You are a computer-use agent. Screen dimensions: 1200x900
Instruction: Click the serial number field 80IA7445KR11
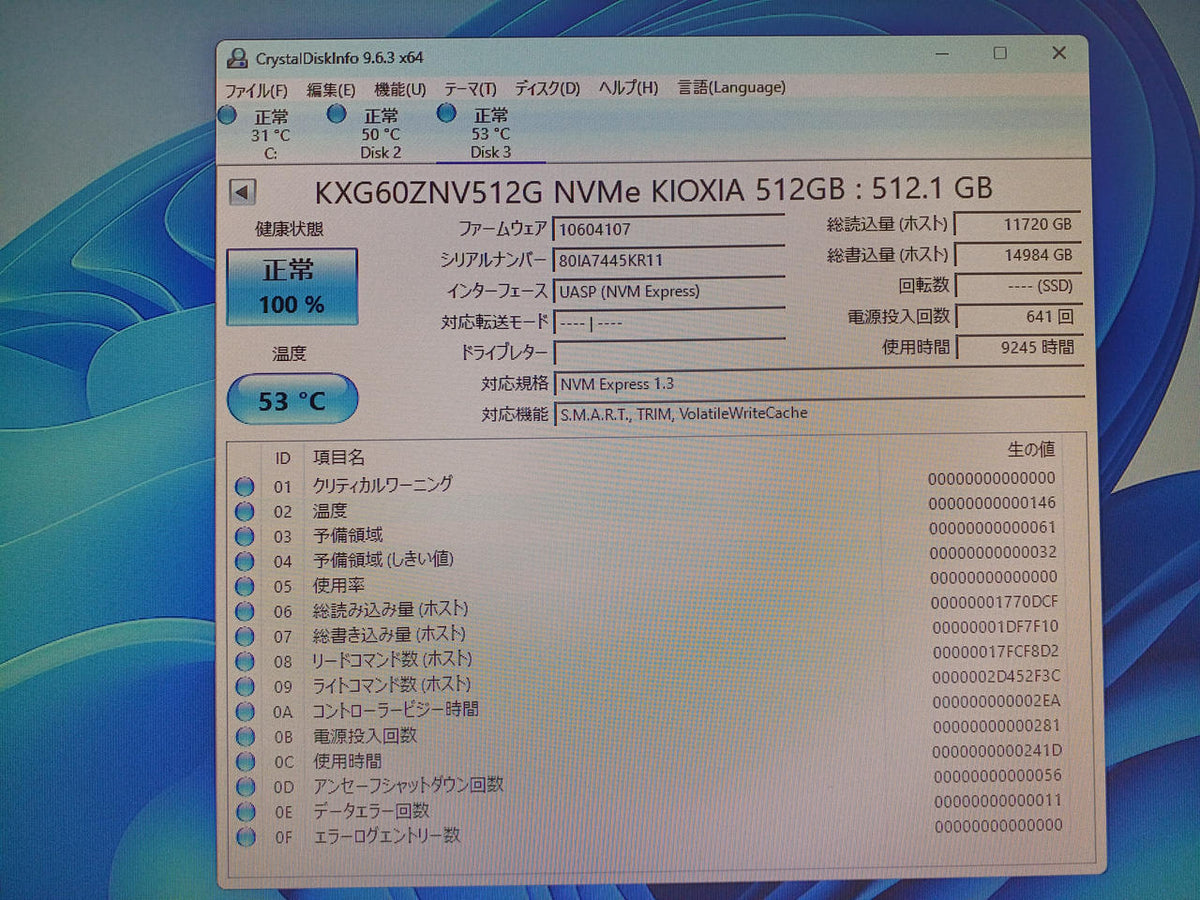[x=668, y=260]
